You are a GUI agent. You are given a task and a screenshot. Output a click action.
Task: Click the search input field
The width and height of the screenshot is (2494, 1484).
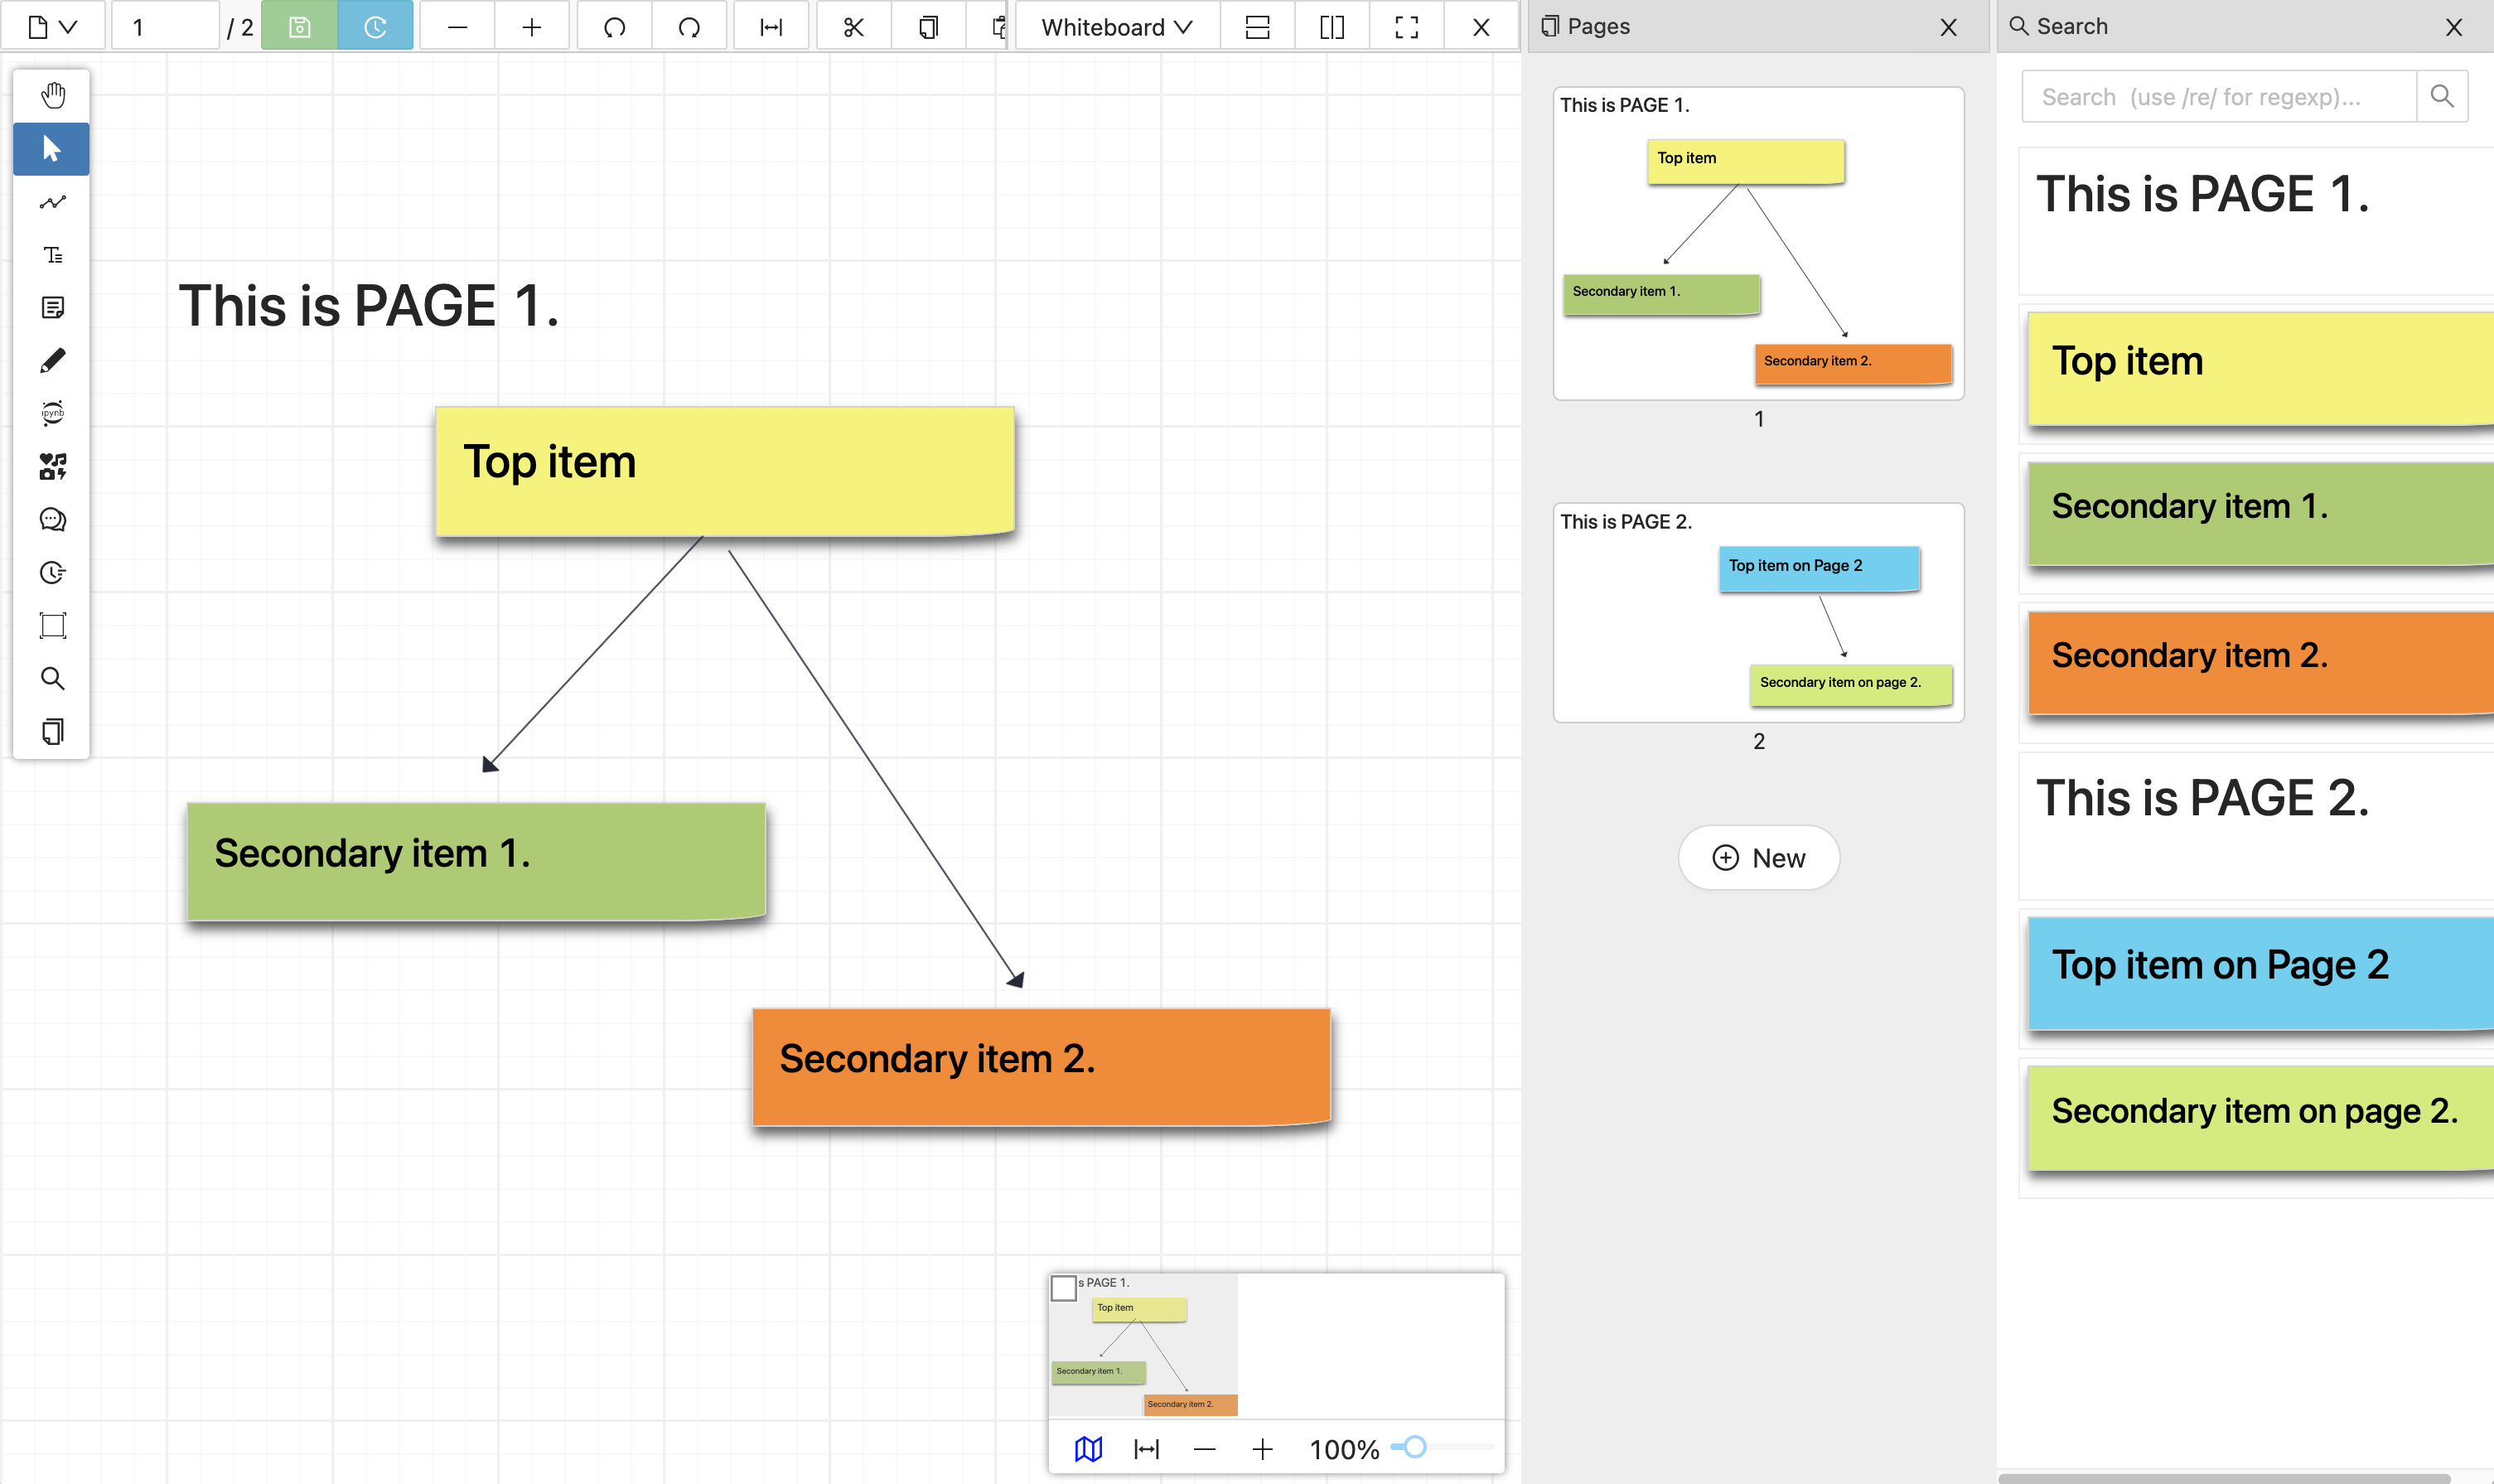(x=2218, y=97)
